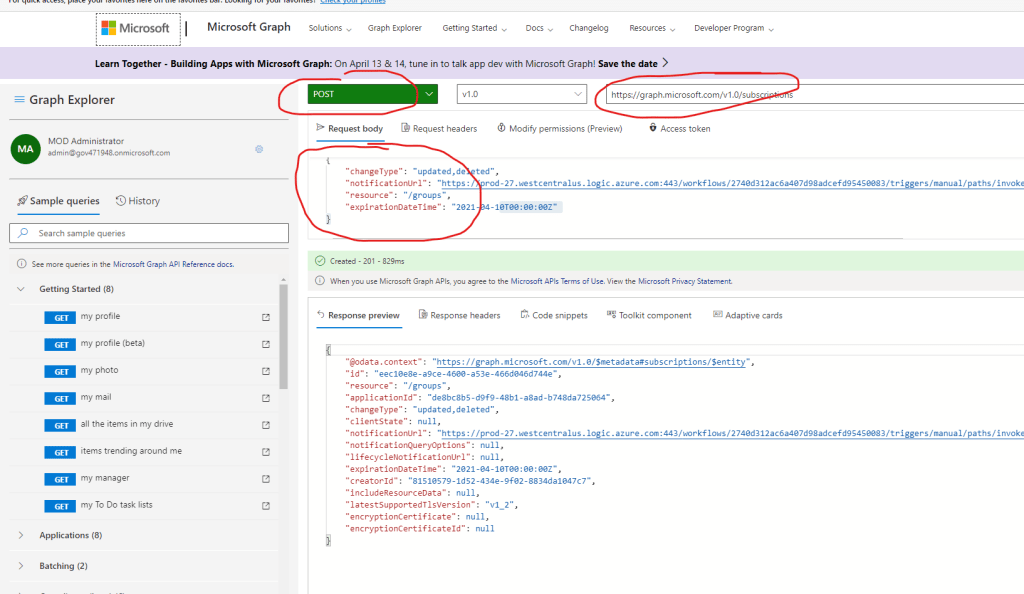The height and width of the screenshot is (594, 1024).
Task: Open the POST HTTP method dropdown
Action: tap(429, 94)
